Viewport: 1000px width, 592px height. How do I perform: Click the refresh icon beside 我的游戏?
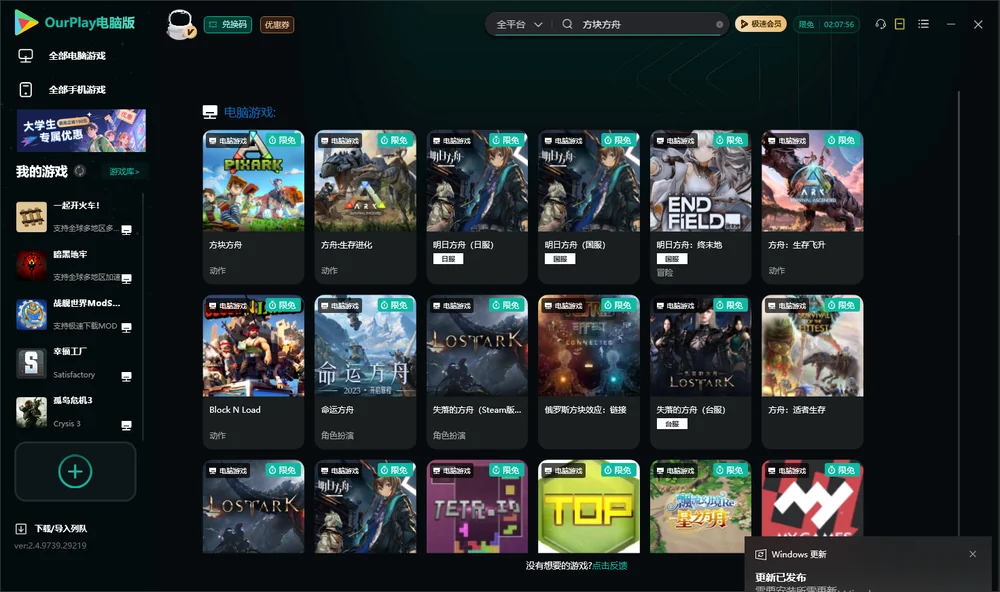click(x=80, y=171)
